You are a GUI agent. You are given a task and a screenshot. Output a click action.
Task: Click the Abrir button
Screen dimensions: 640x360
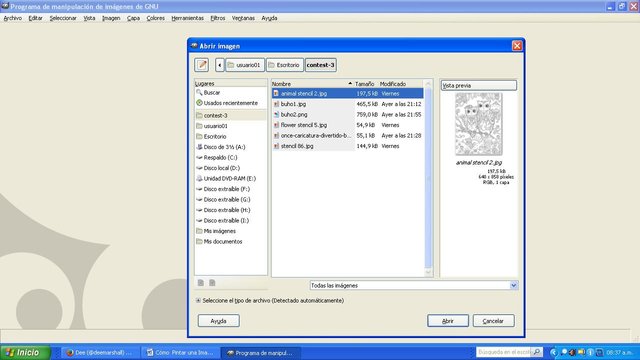pos(448,321)
